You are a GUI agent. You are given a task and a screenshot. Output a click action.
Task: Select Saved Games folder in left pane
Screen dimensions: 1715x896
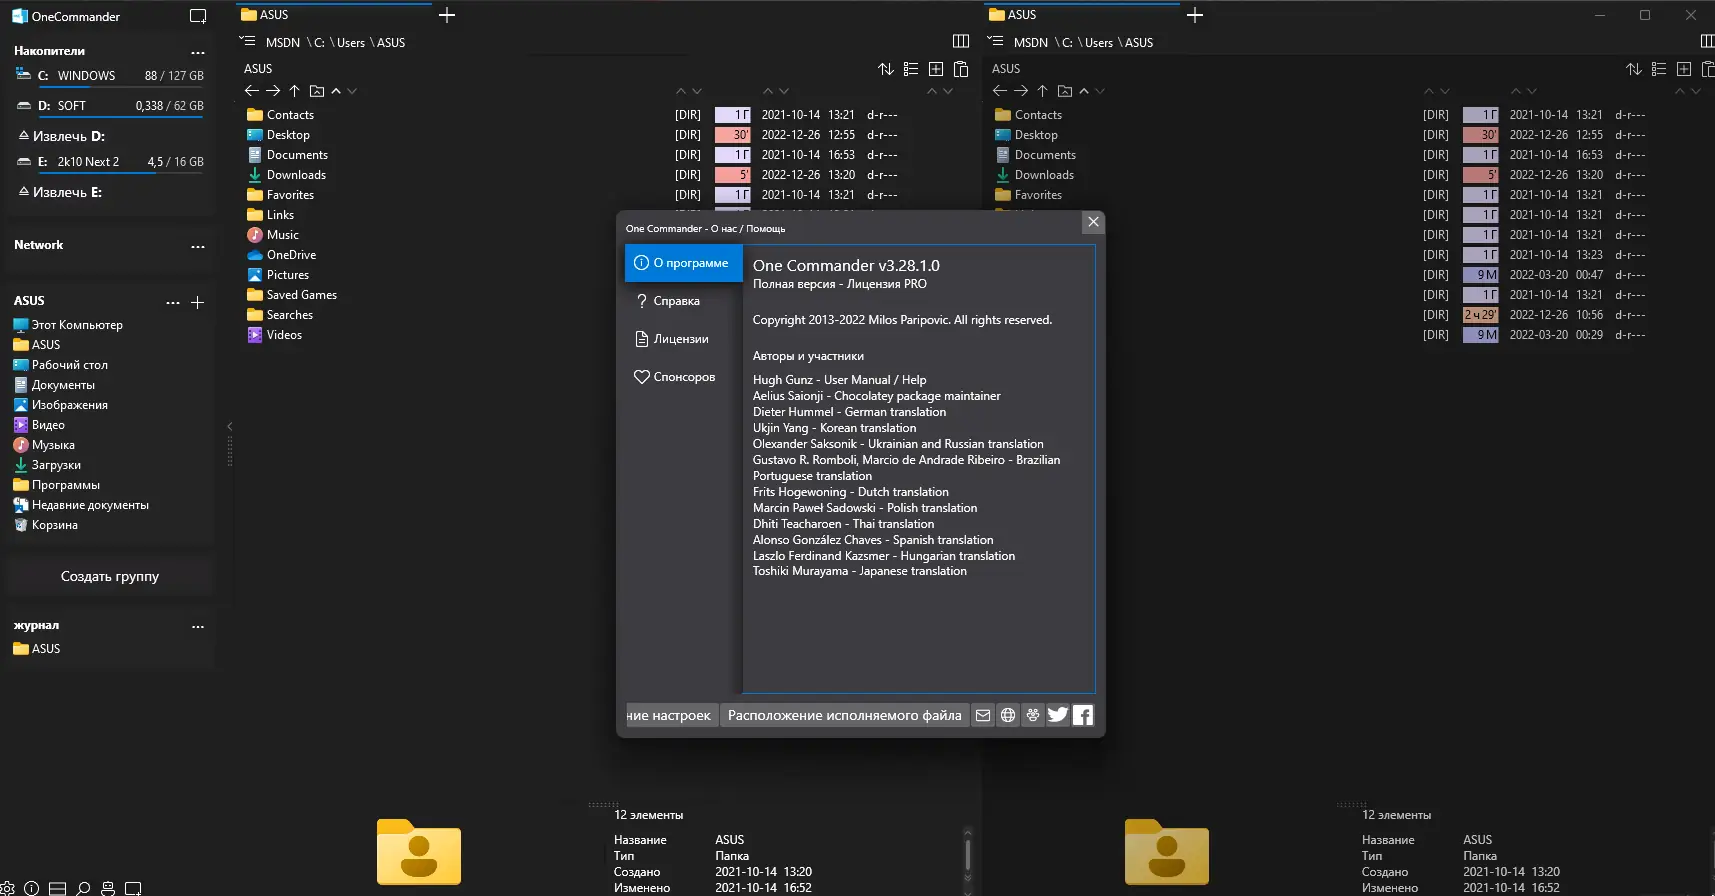pos(292,295)
